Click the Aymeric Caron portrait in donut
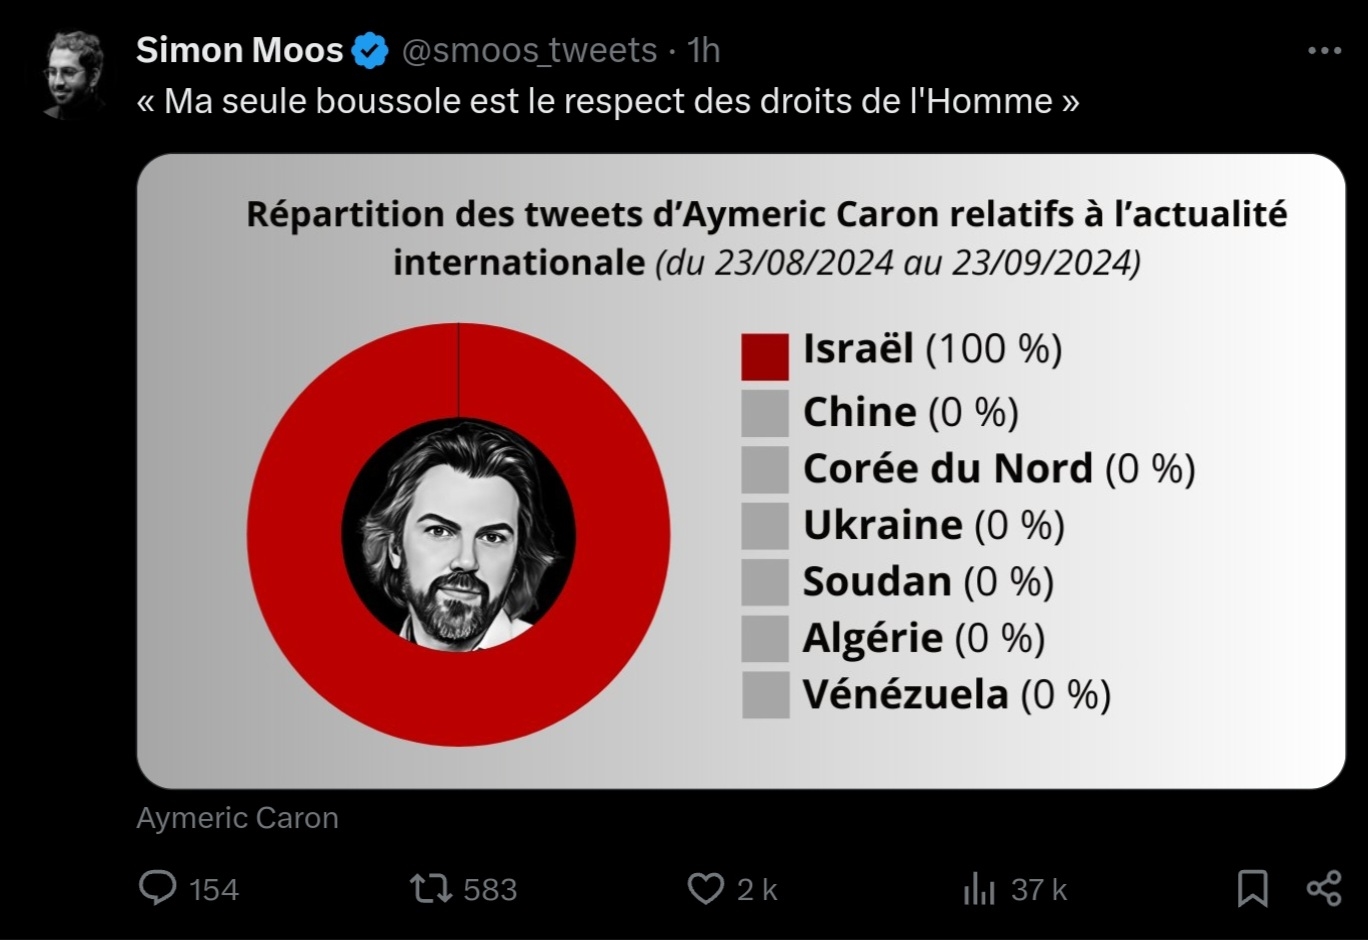The width and height of the screenshot is (1368, 940). point(459,535)
